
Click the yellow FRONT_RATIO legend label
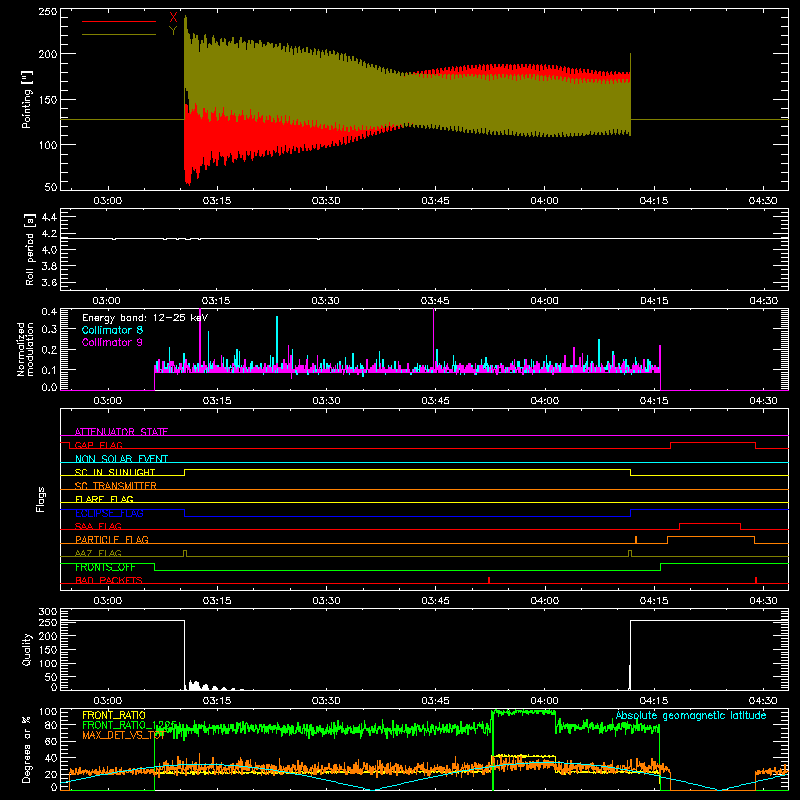pos(114,715)
